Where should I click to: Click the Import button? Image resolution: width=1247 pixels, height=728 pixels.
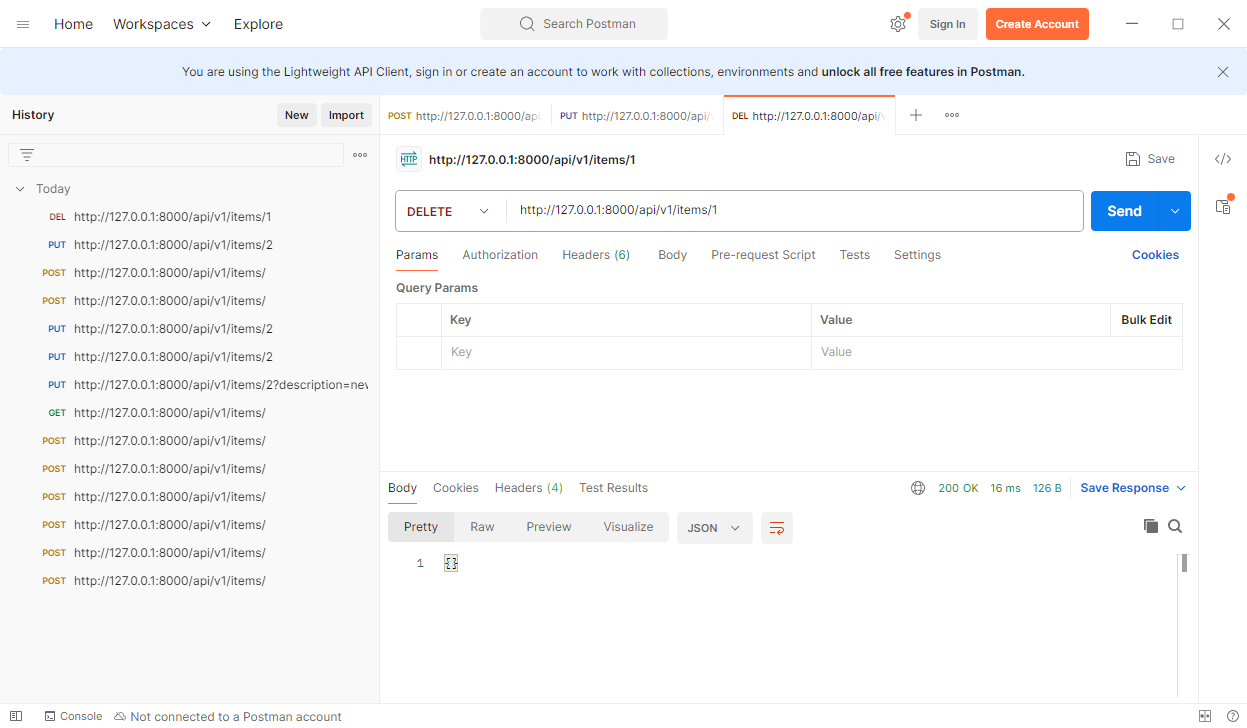pyautogui.click(x=346, y=115)
